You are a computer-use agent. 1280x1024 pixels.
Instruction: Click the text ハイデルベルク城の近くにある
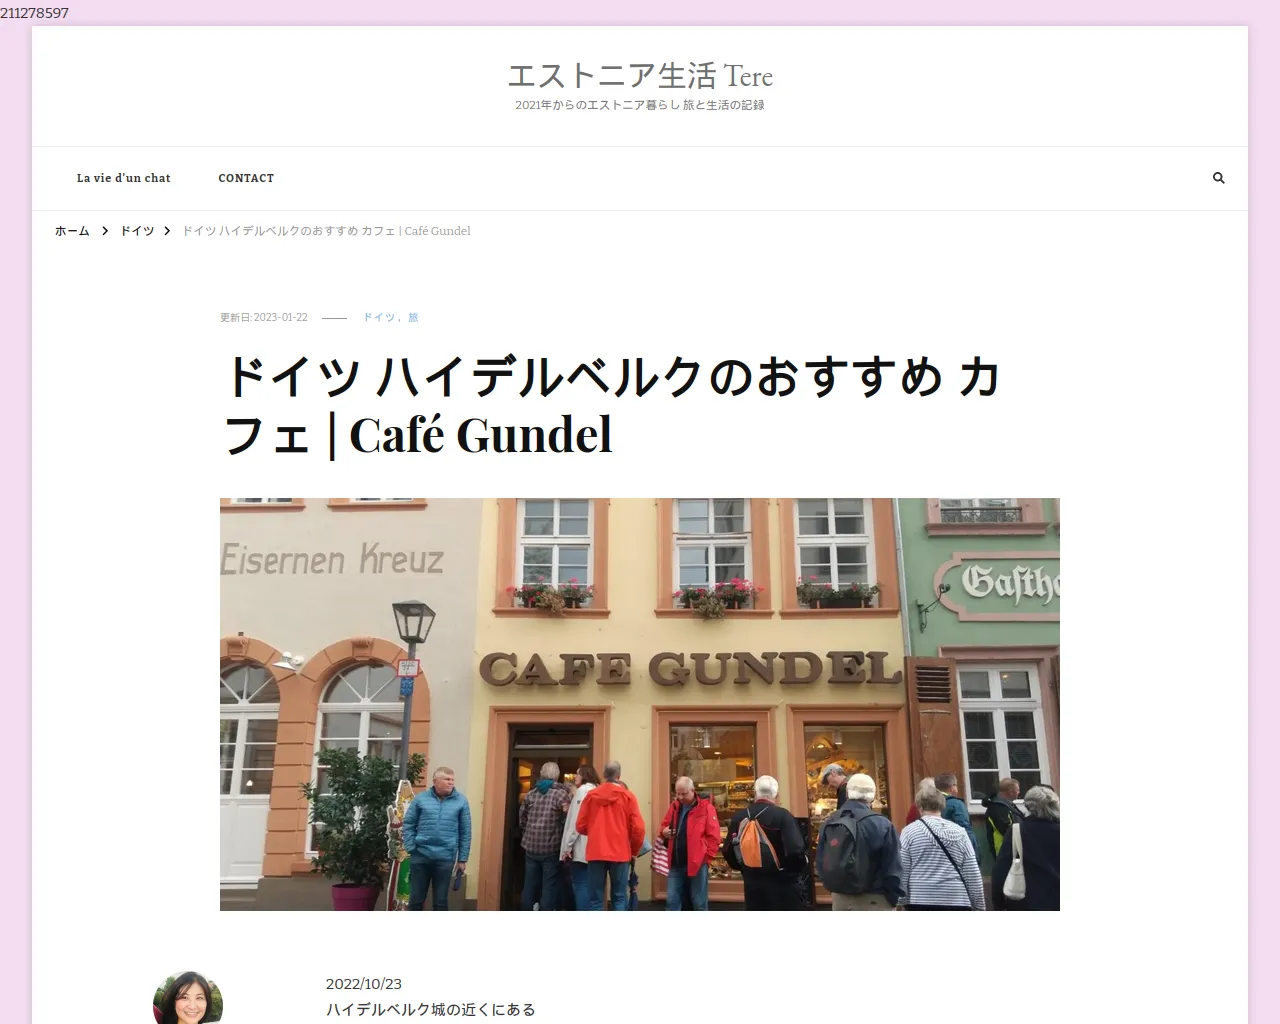(431, 1010)
